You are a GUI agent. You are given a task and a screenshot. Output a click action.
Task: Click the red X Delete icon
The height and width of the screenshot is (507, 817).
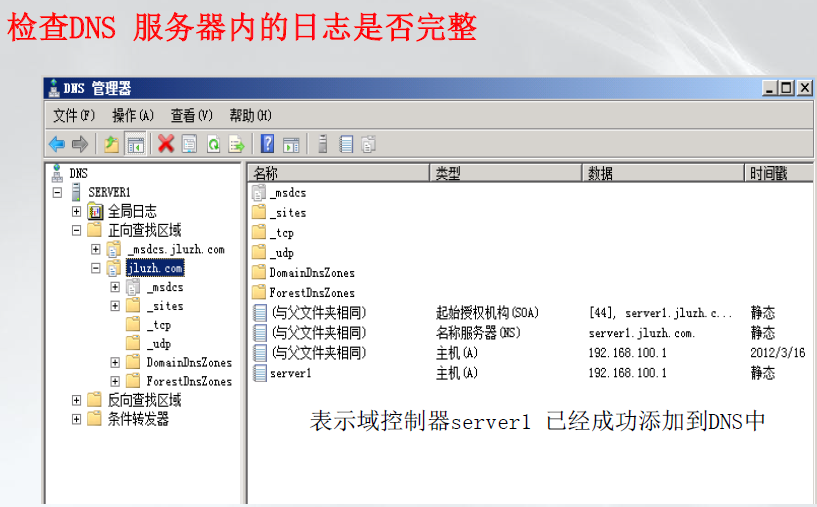pos(166,144)
